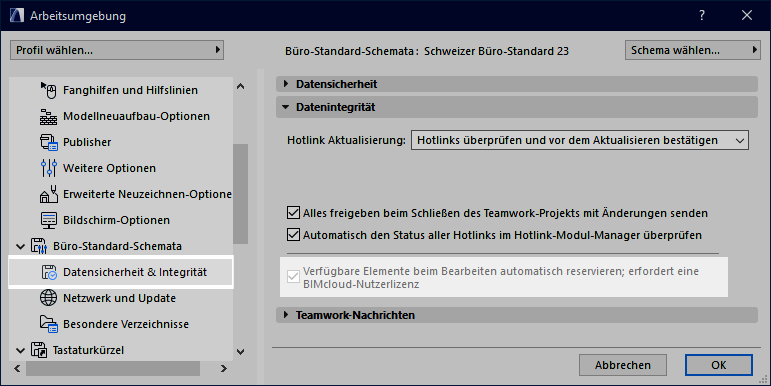Click the Besondere Verzeichnisse folder icon
The image size is (771, 386).
point(48,324)
